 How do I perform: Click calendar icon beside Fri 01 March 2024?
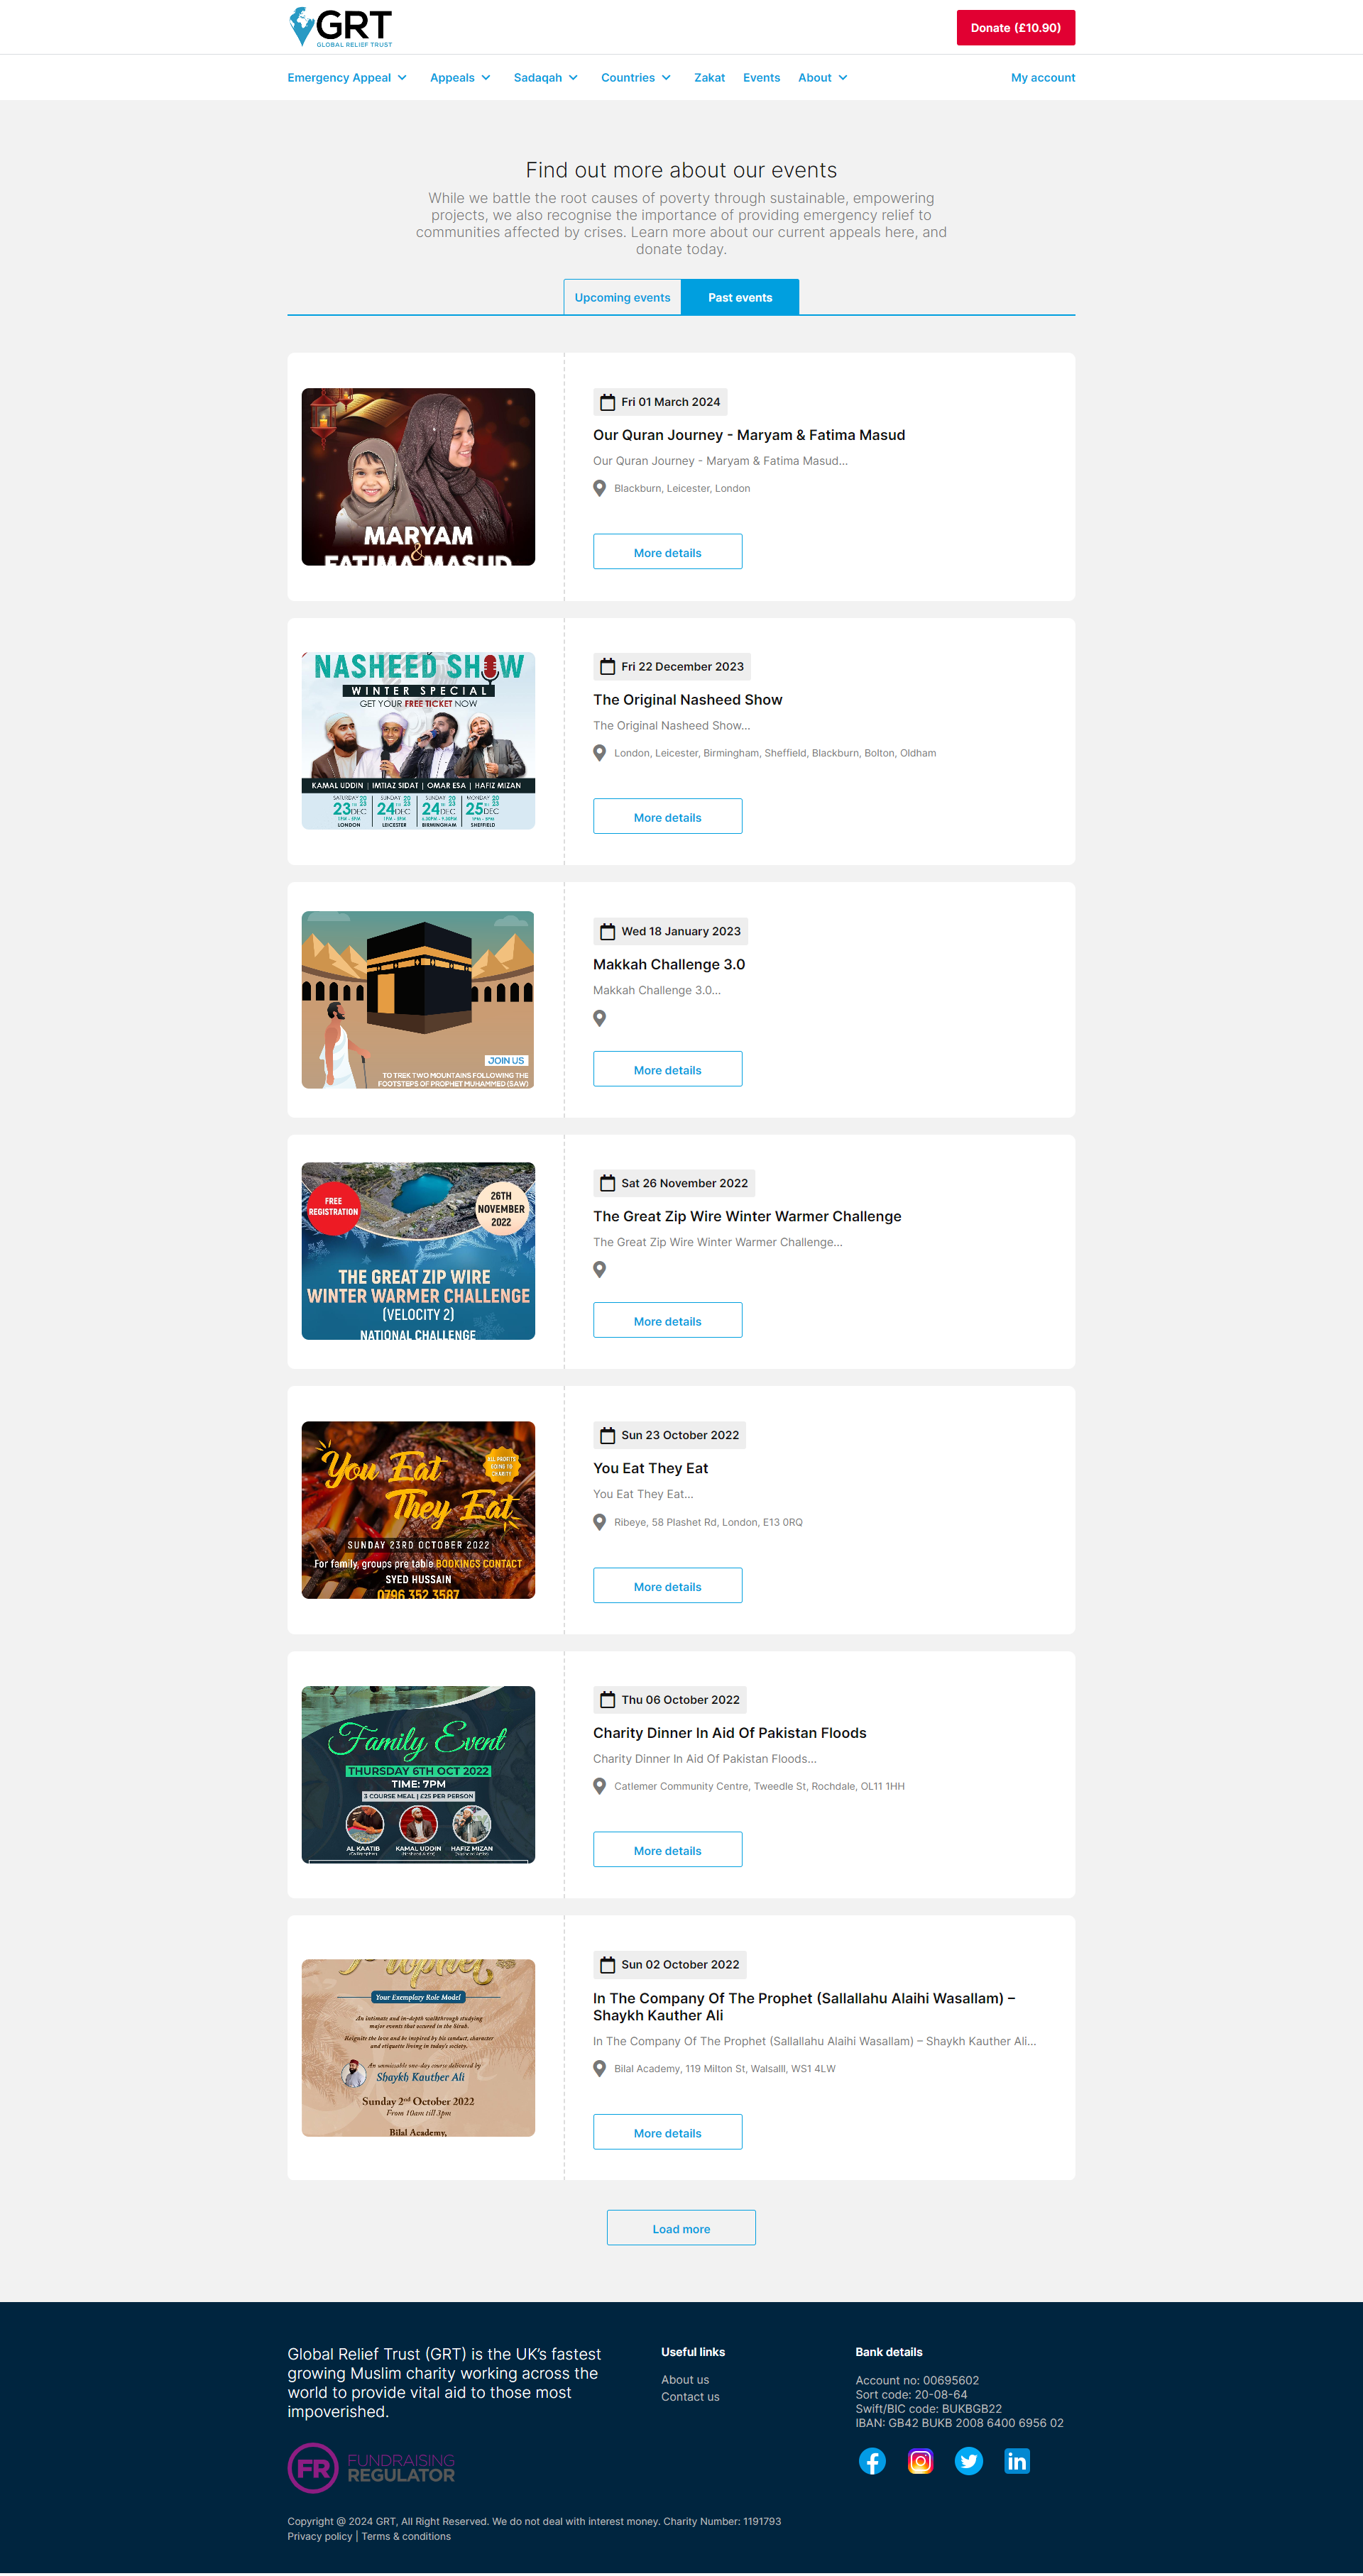tap(607, 402)
